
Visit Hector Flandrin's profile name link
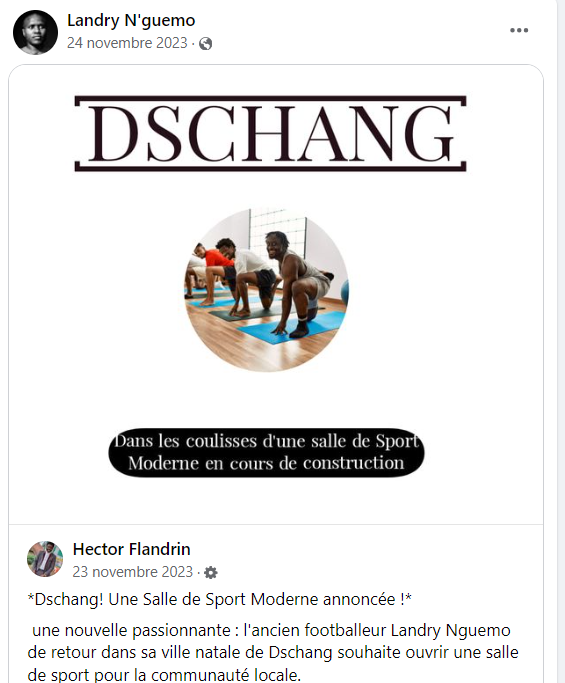[132, 549]
